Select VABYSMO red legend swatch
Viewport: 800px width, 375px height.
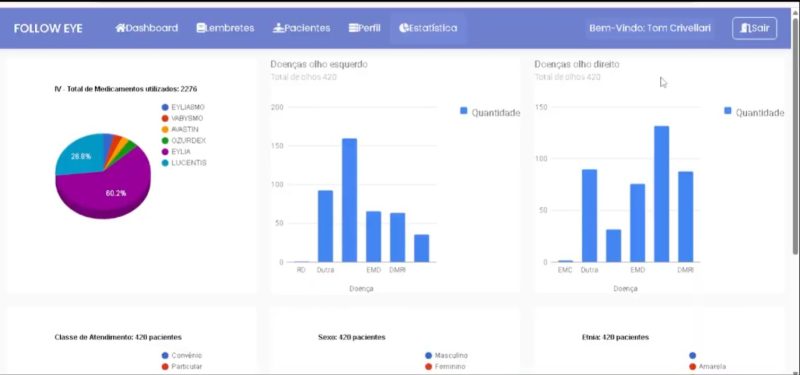click(165, 118)
